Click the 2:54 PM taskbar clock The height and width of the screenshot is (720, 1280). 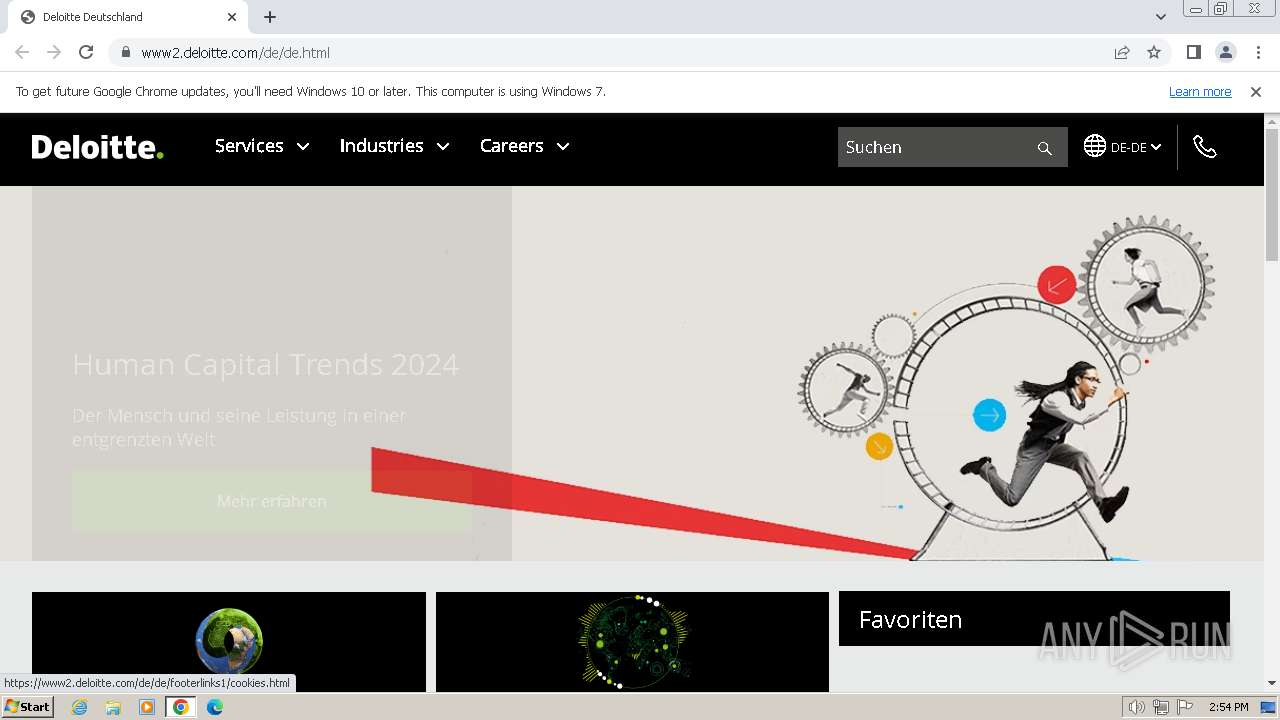point(1228,707)
